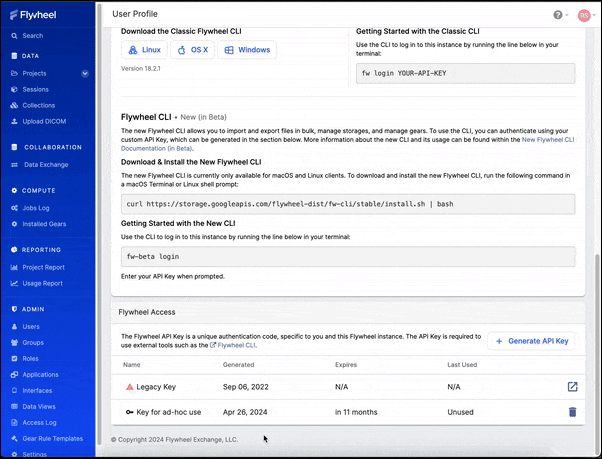Click the Access Log document icon
Viewport: 602px width, 459px height.
coord(14,423)
